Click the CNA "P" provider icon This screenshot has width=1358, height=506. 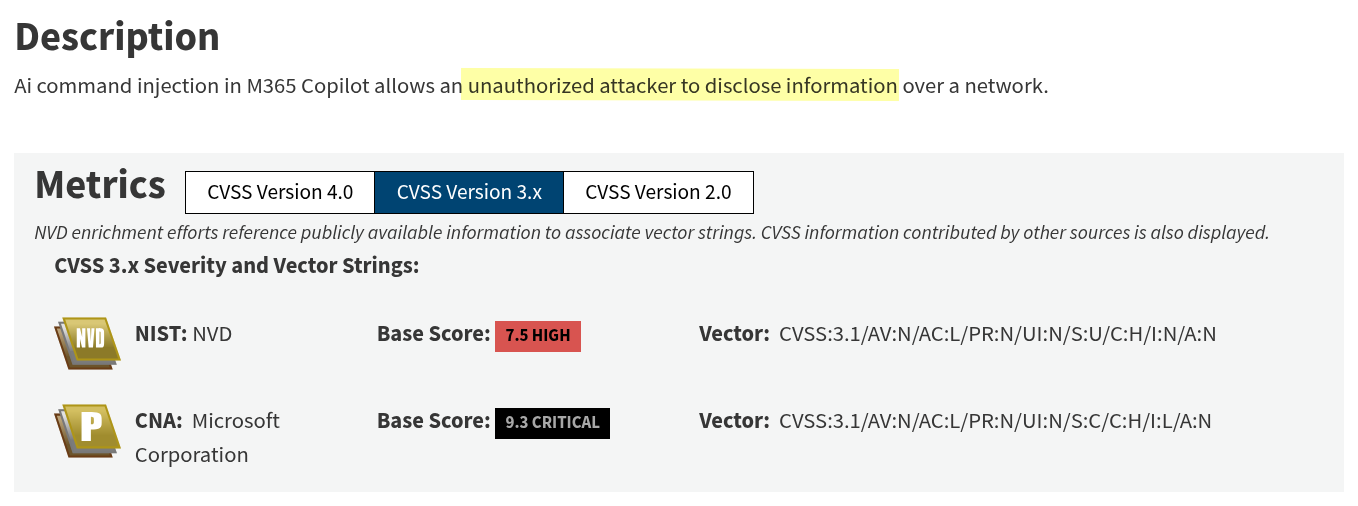pos(87,429)
